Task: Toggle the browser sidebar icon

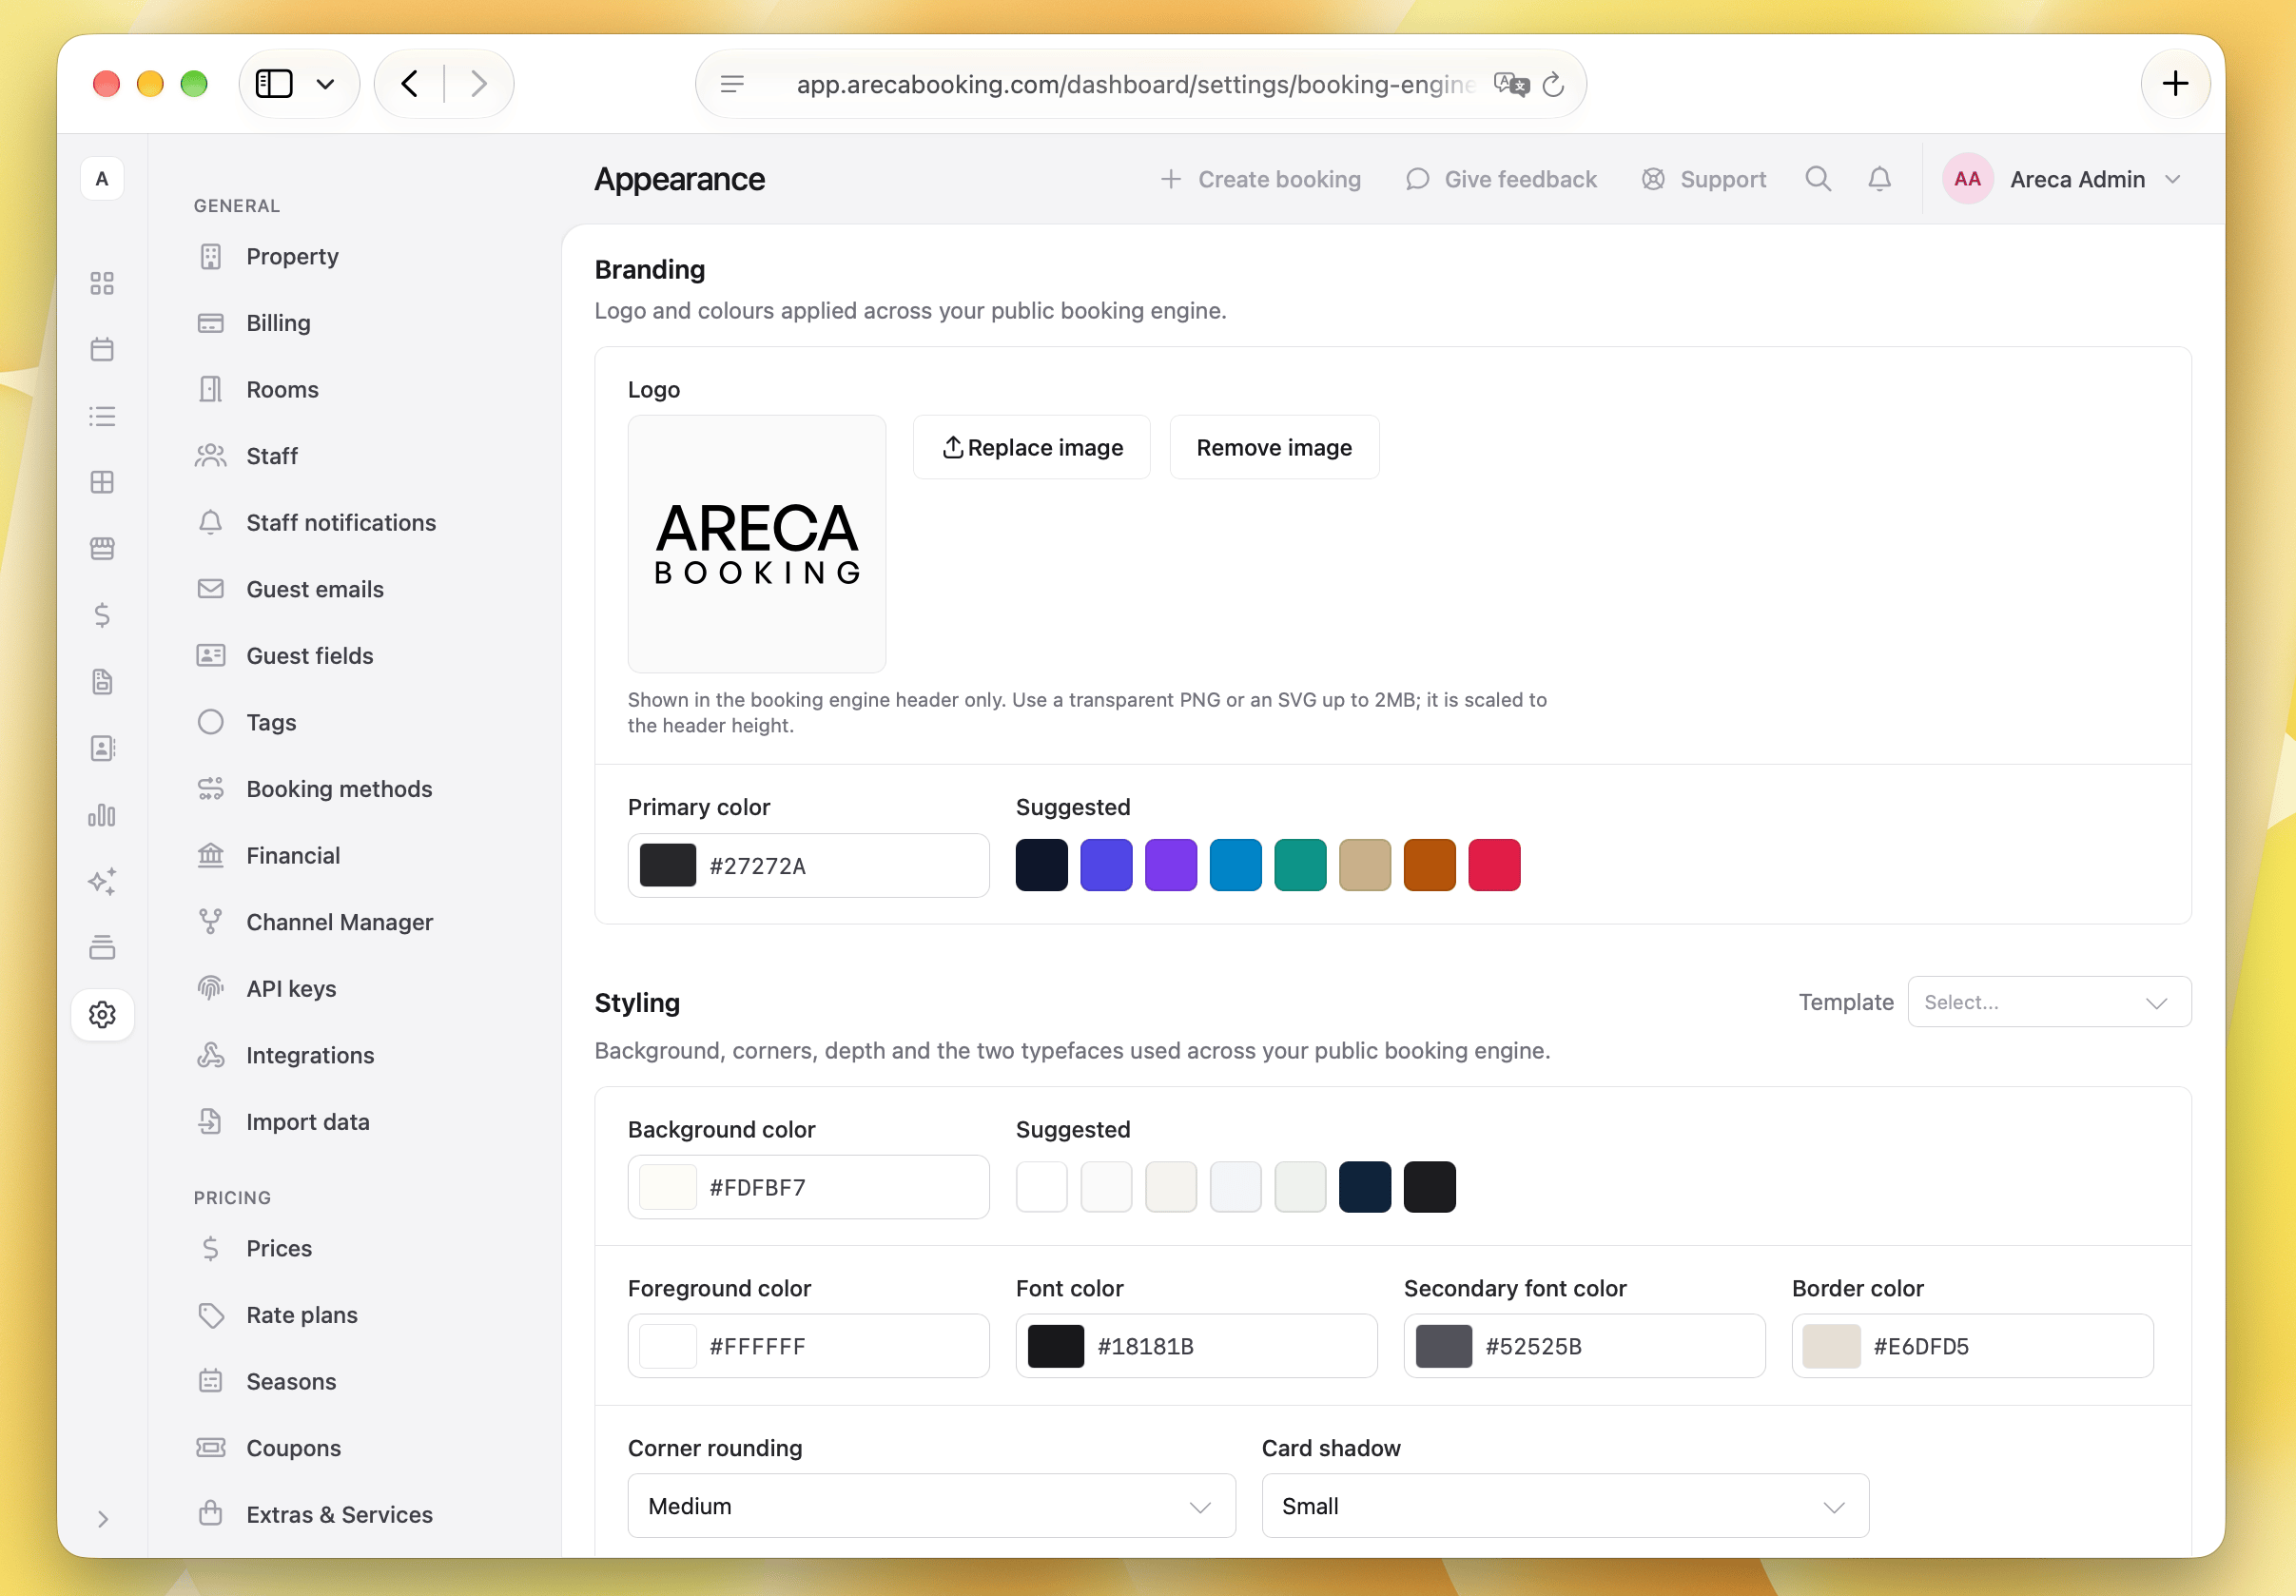Action: click(x=274, y=84)
